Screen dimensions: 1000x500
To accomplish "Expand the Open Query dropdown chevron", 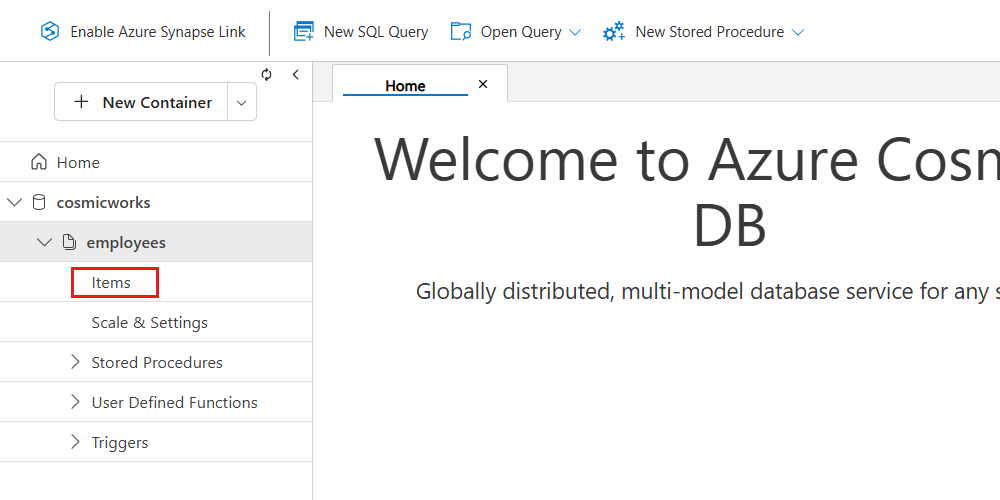I will tap(575, 32).
